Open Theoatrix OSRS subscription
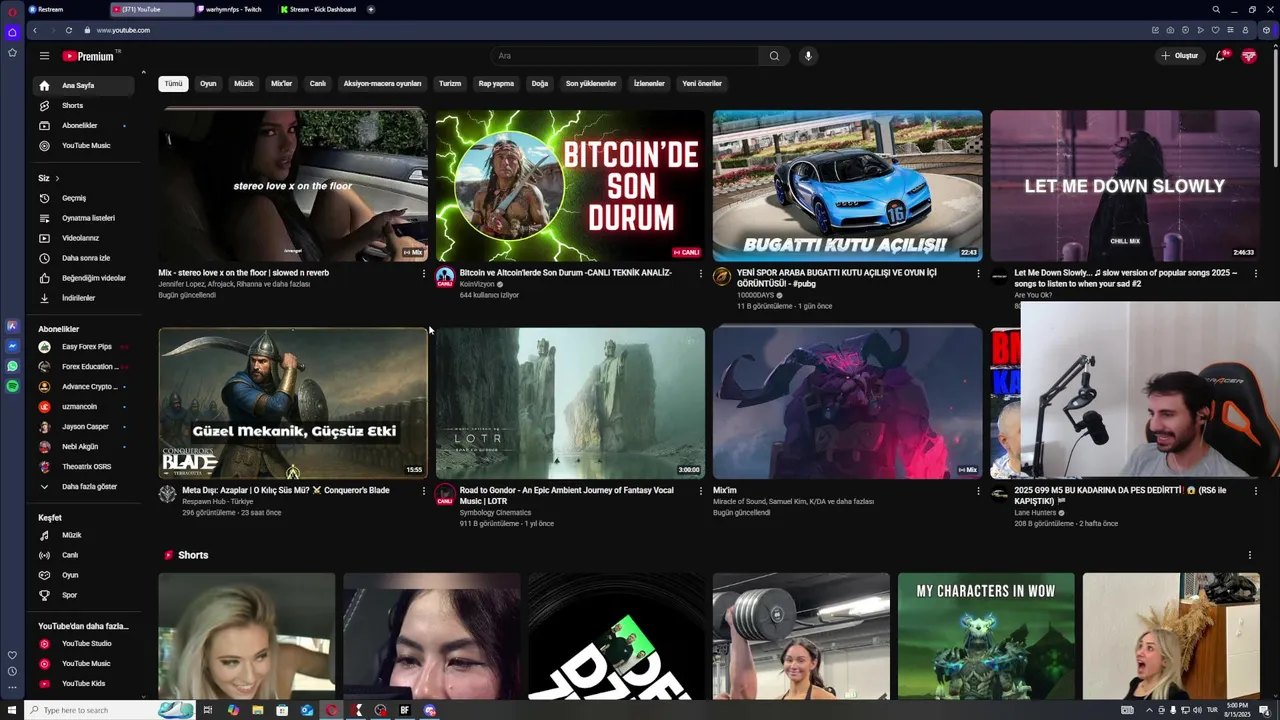 [x=84, y=467]
